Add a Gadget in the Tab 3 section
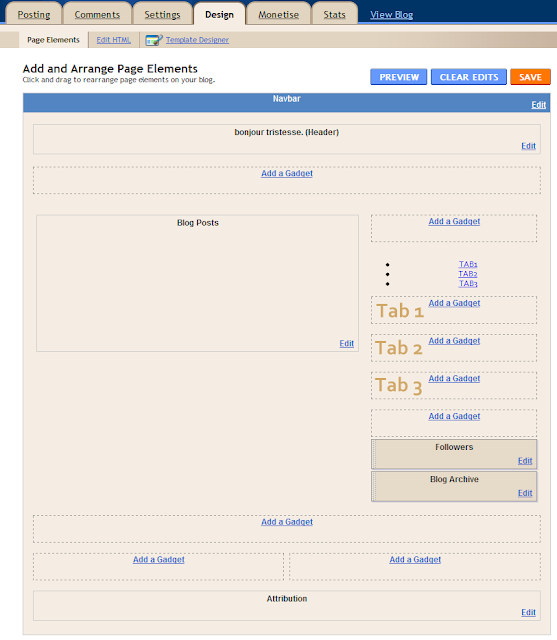Image resolution: width=557 pixels, height=640 pixels. coord(454,378)
